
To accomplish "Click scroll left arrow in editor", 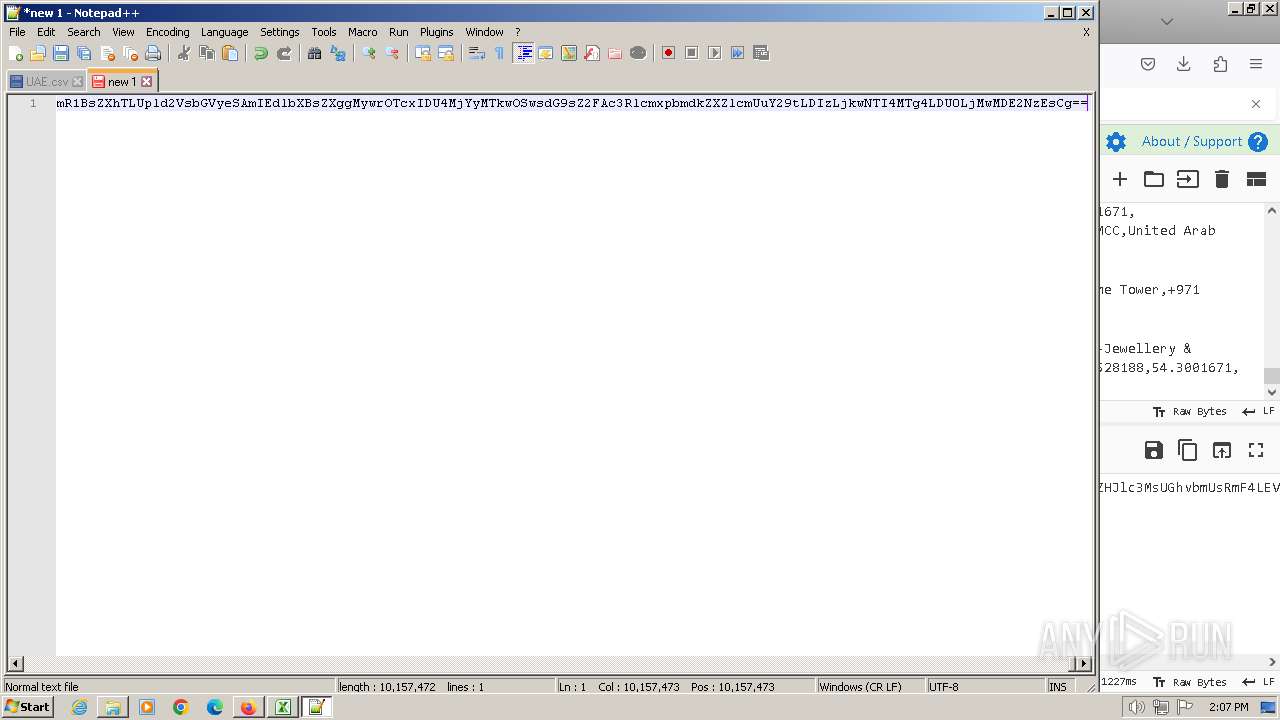I will (x=15, y=663).
